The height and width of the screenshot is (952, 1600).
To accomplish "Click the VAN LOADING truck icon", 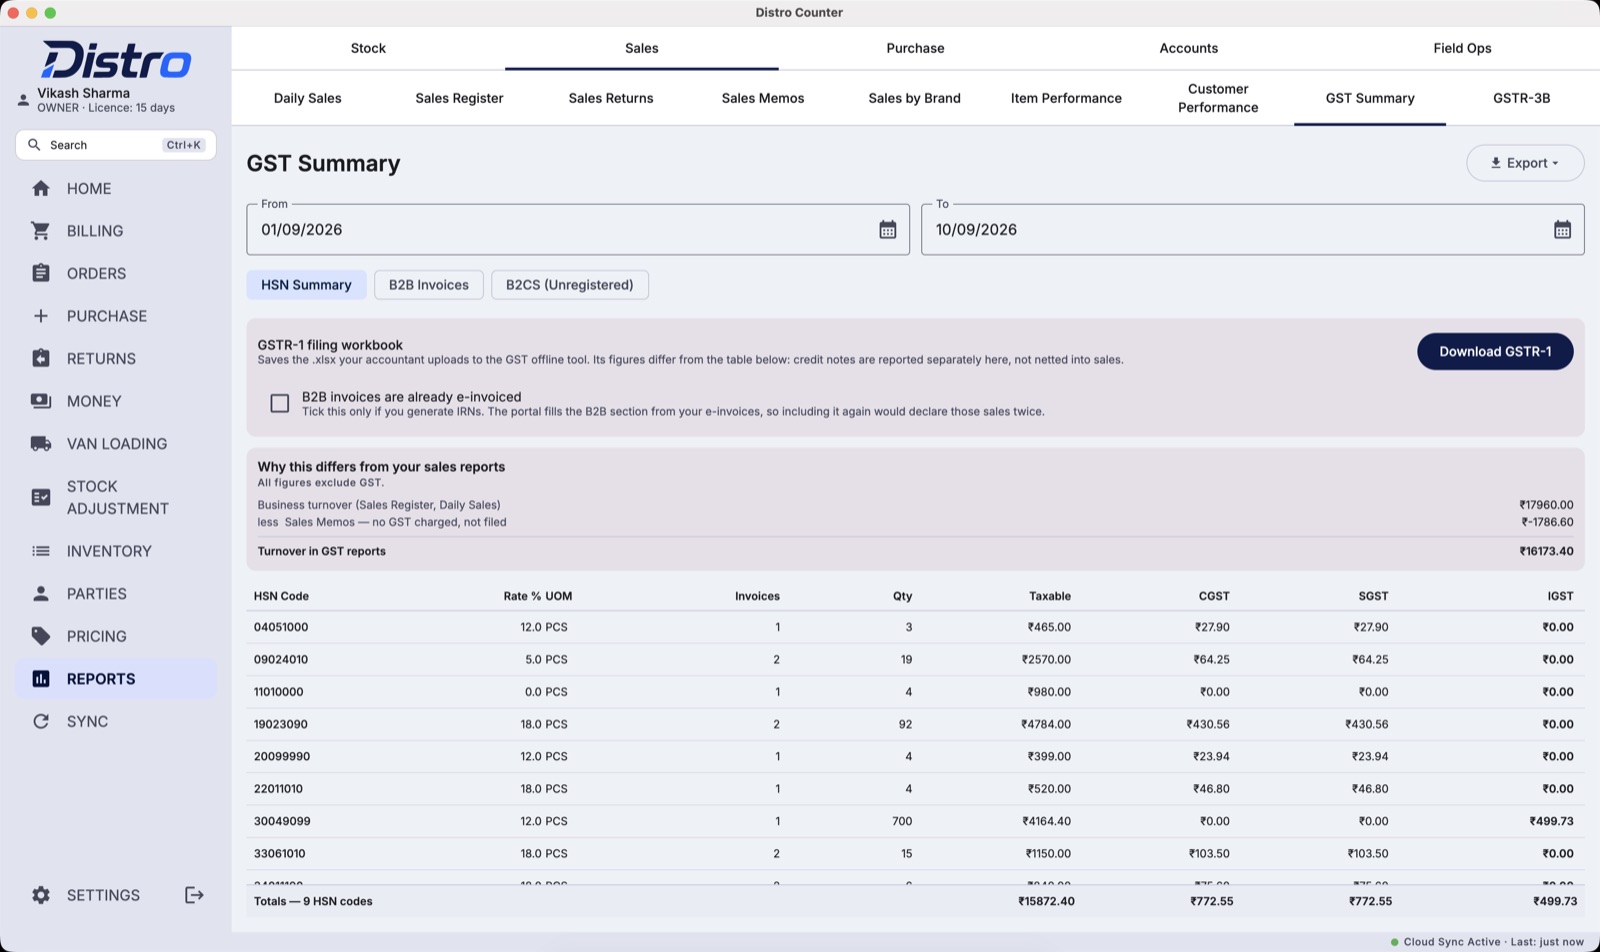I will coord(41,444).
